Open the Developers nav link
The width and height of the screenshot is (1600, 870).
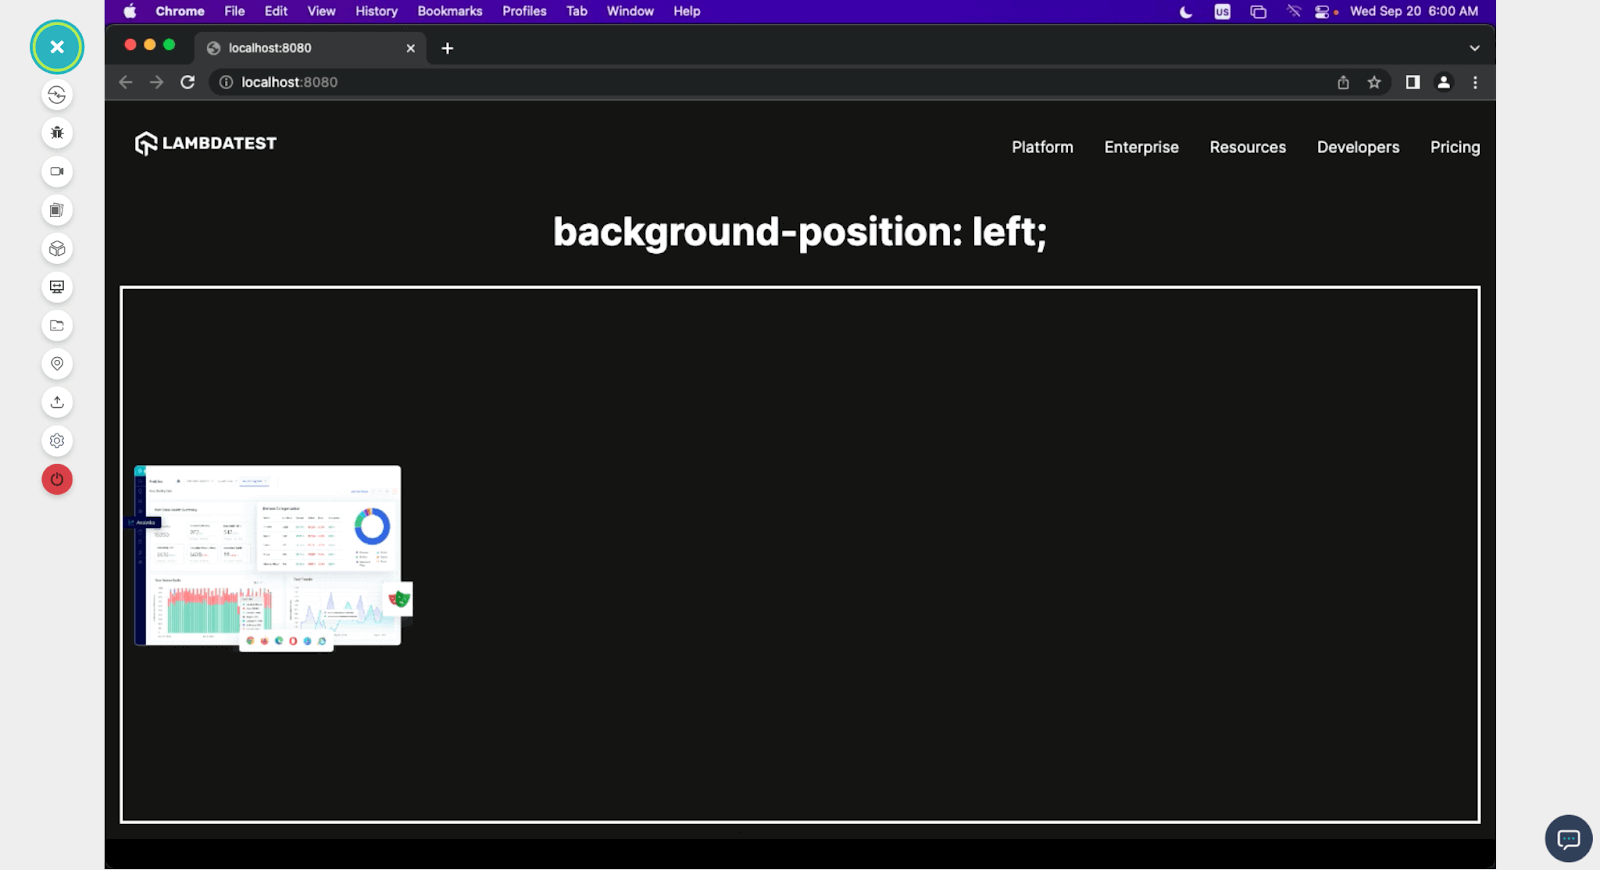click(x=1358, y=147)
